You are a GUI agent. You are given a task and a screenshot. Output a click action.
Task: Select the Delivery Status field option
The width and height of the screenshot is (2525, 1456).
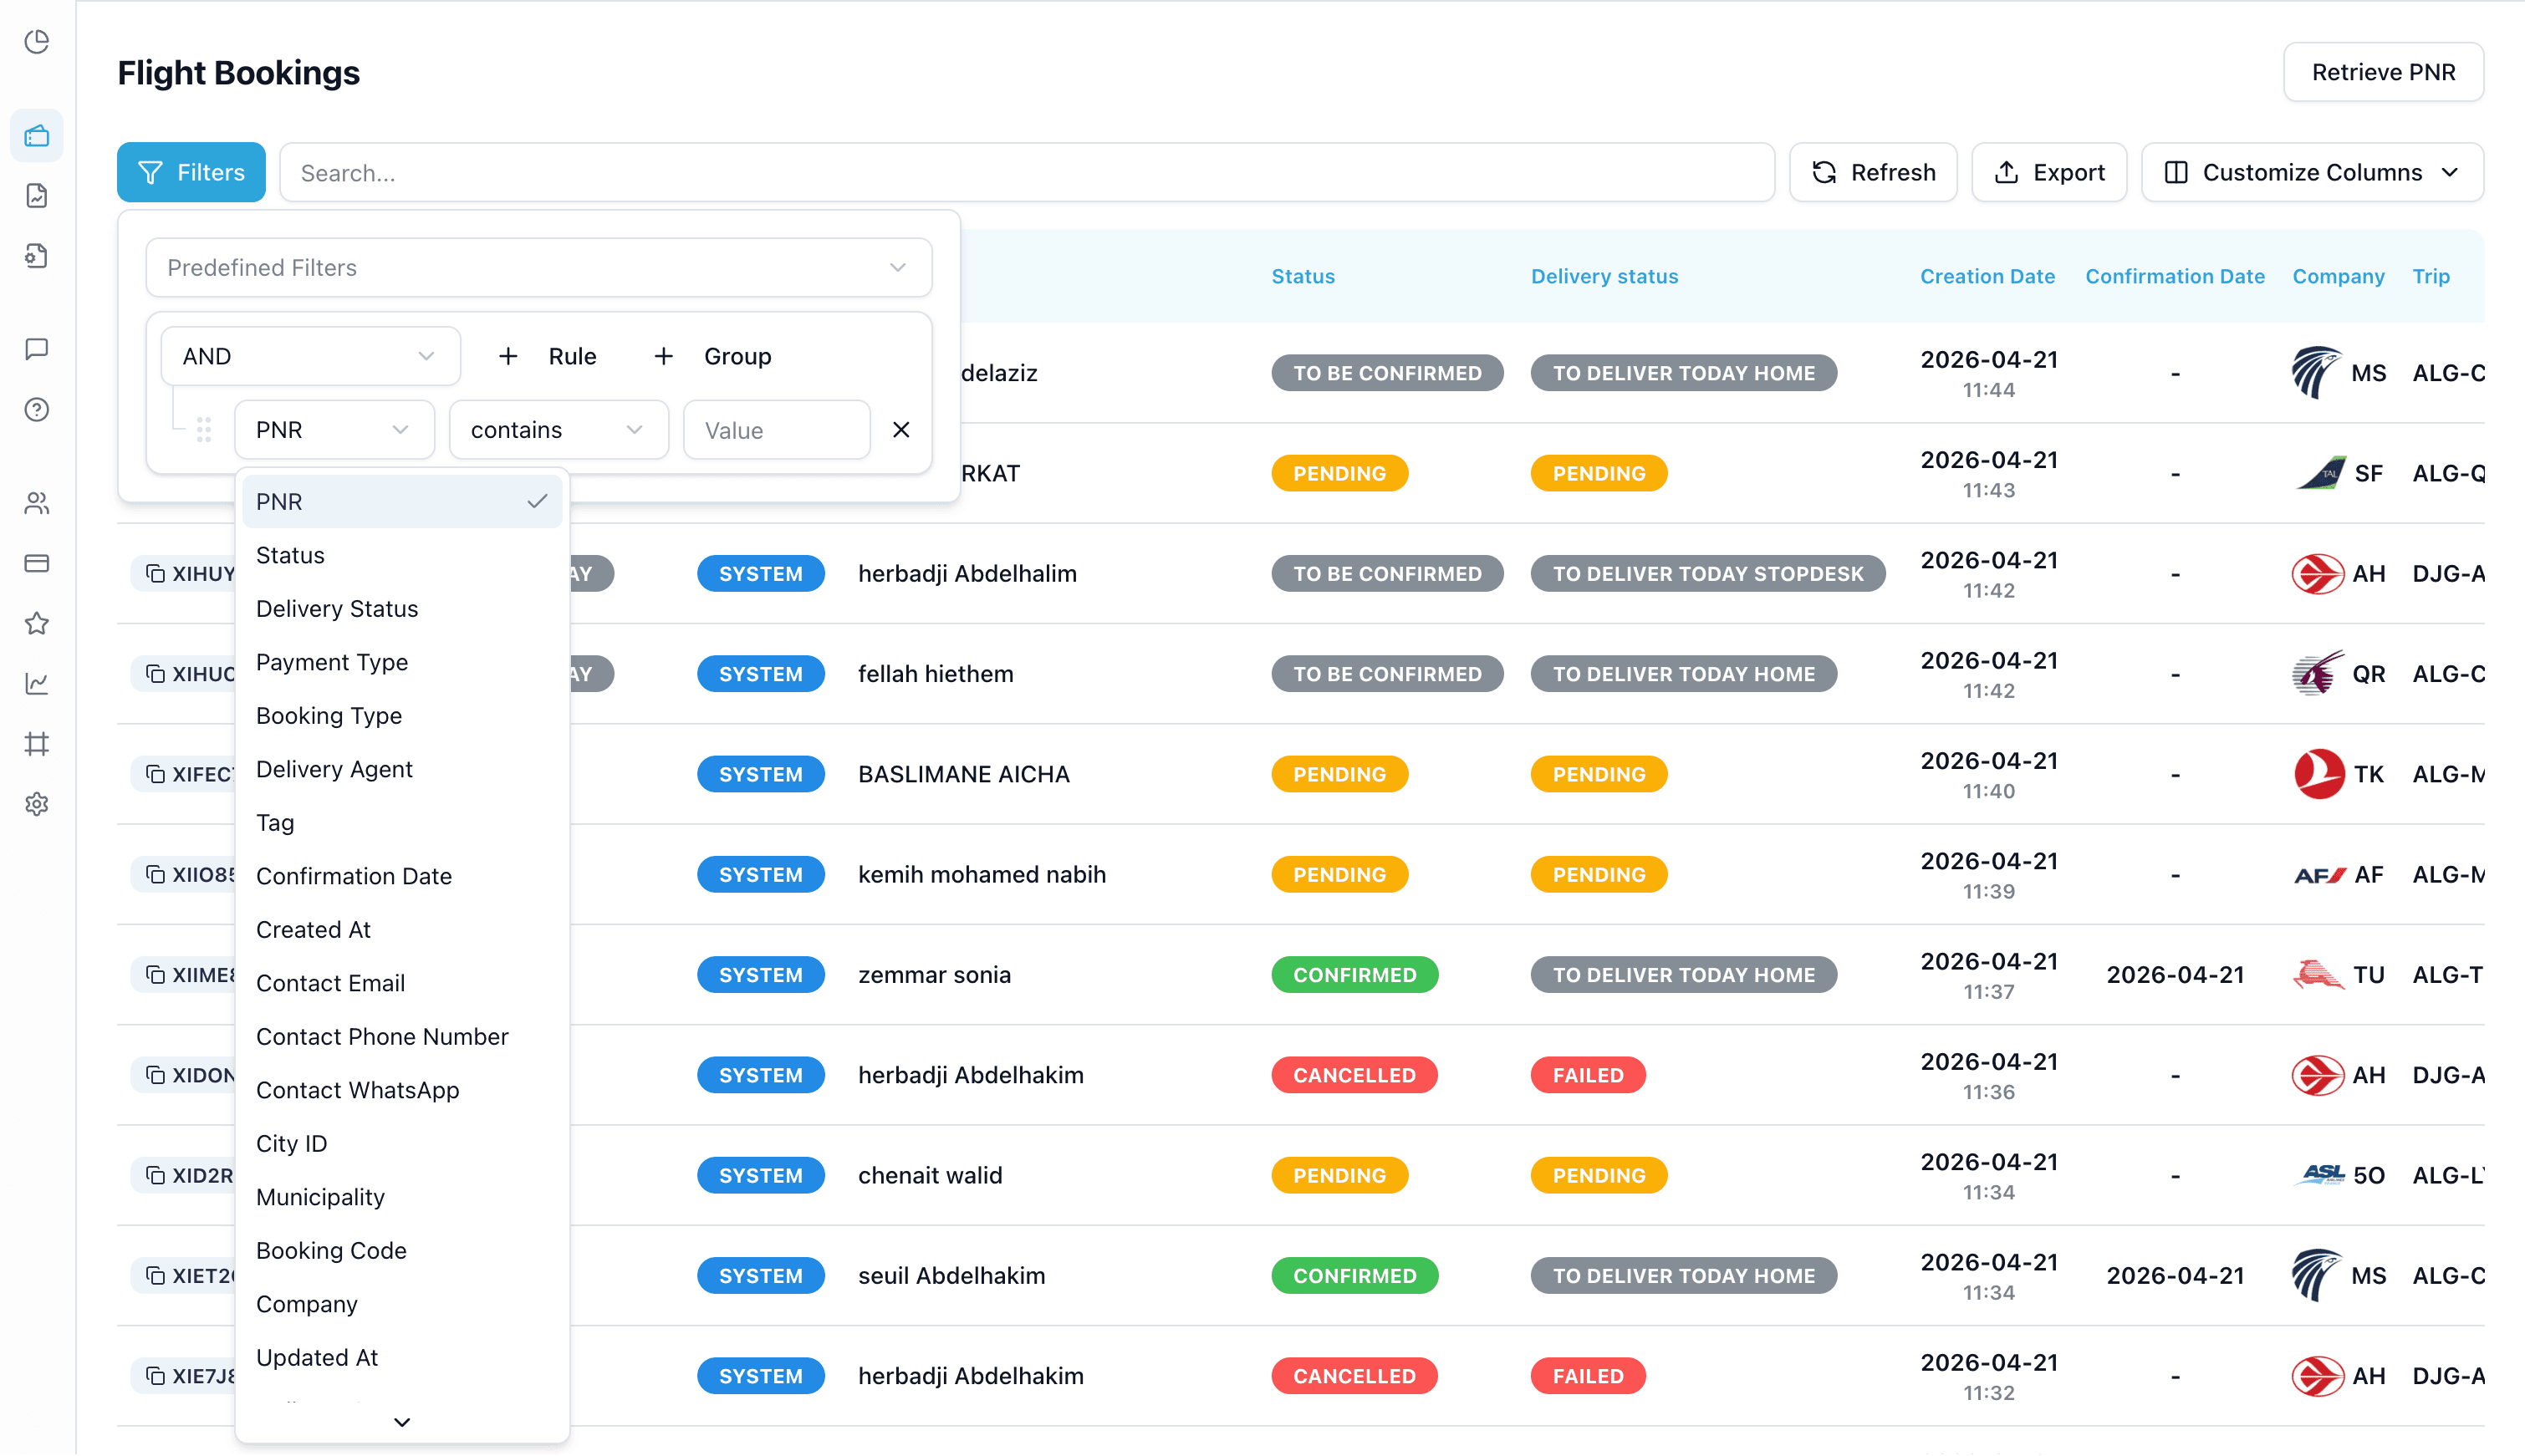click(402, 609)
